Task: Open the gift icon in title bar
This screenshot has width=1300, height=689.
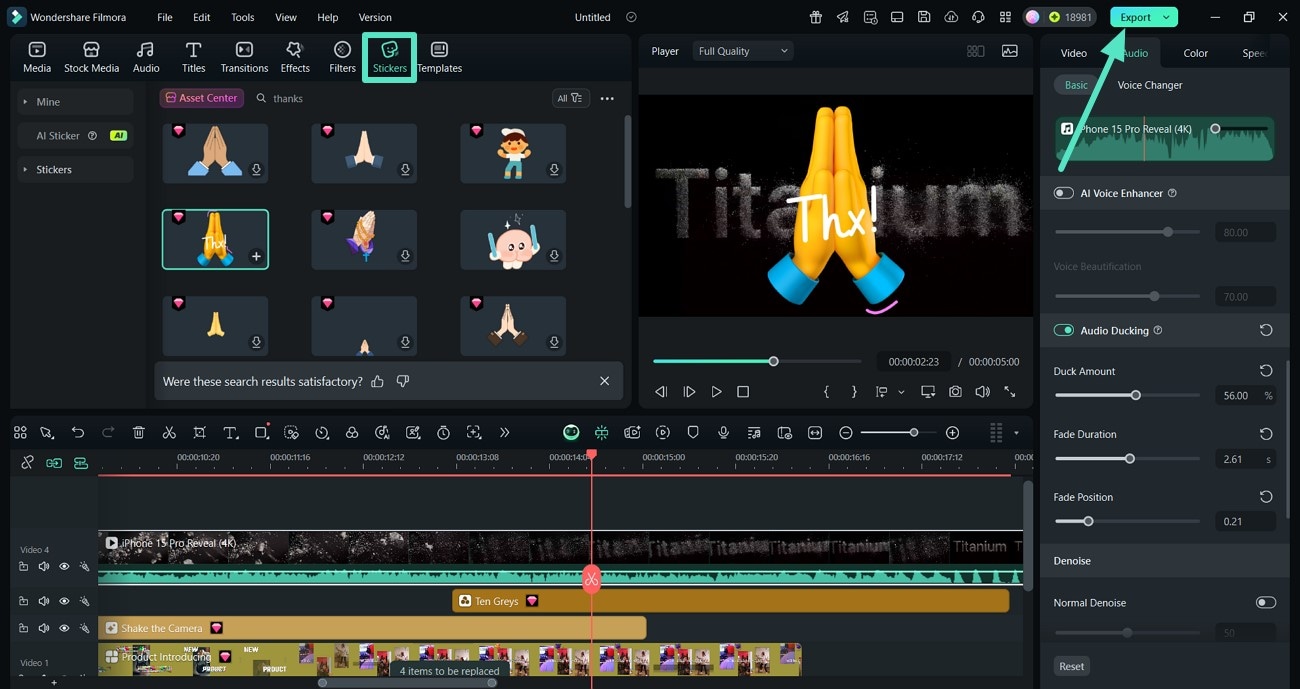Action: tap(816, 17)
